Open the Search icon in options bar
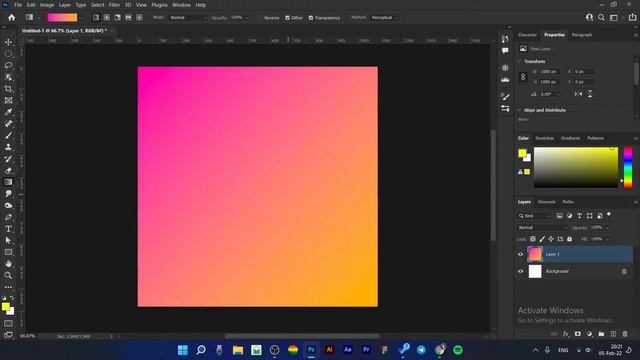The width and height of the screenshot is (640, 360). pyautogui.click(x=601, y=18)
